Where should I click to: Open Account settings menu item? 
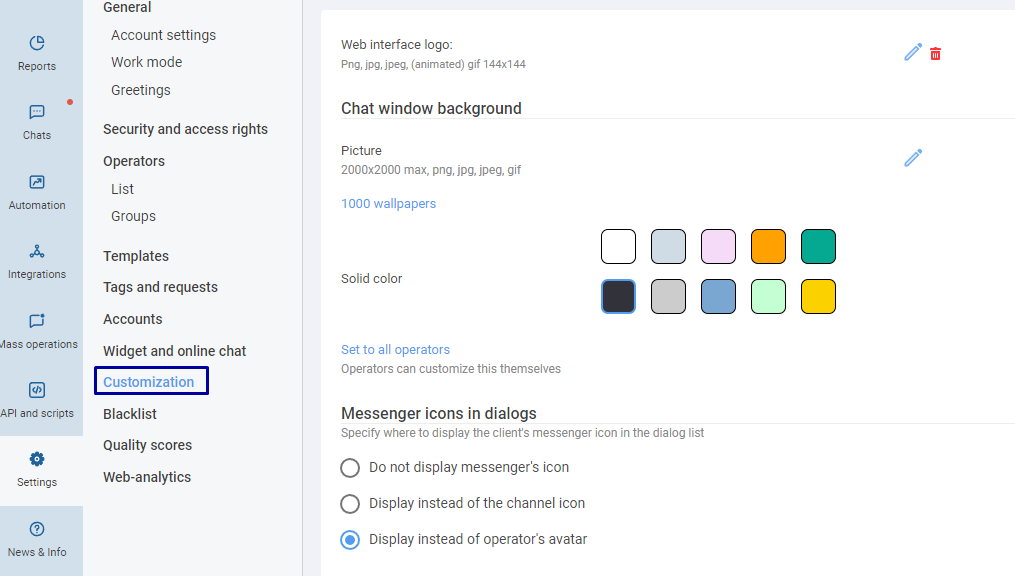163,35
